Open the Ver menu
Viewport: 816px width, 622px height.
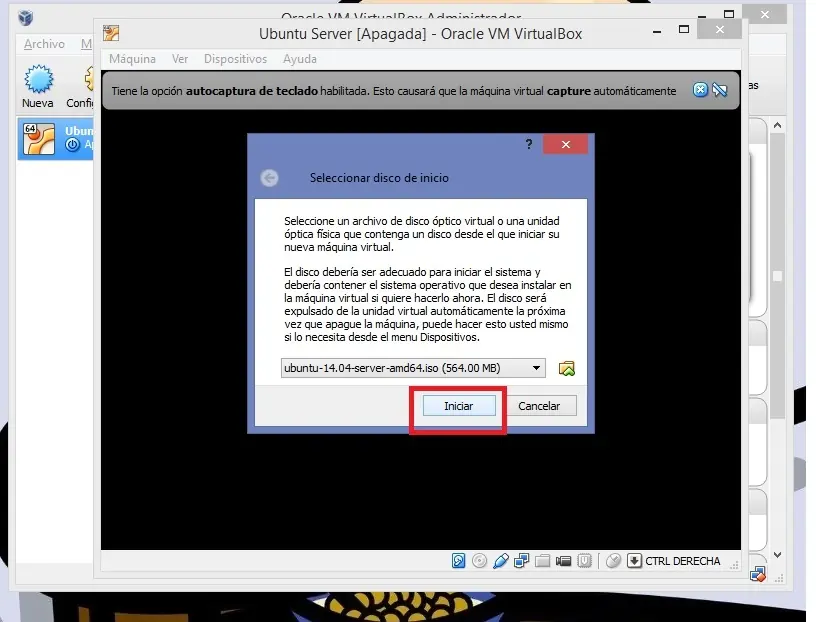180,59
